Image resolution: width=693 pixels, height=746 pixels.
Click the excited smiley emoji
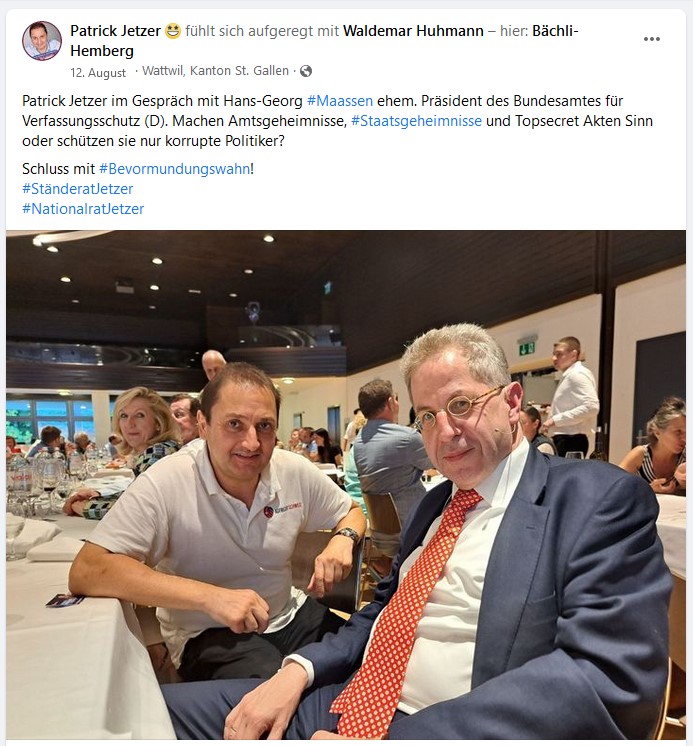pyautogui.click(x=173, y=31)
